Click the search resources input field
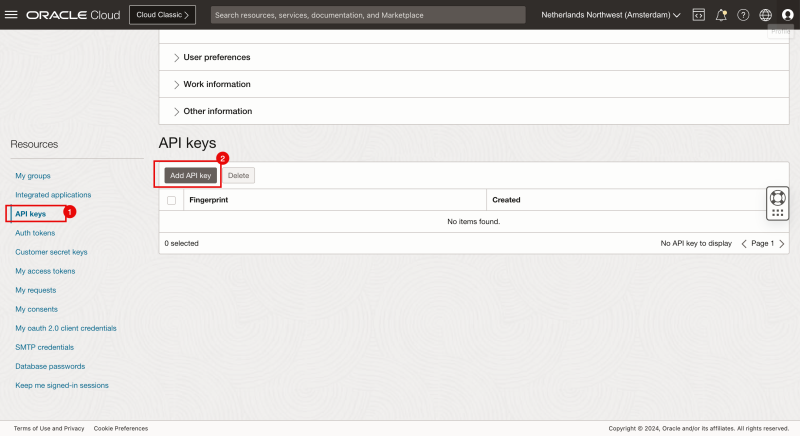This screenshot has height=436, width=800. [367, 15]
